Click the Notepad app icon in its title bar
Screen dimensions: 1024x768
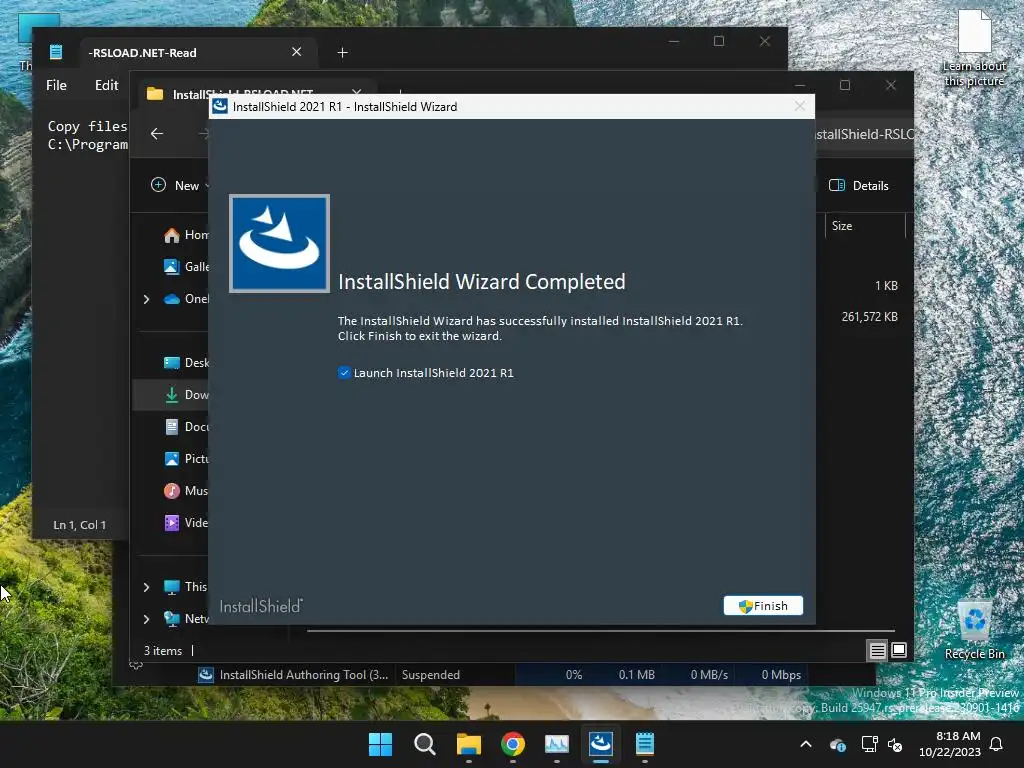56,52
